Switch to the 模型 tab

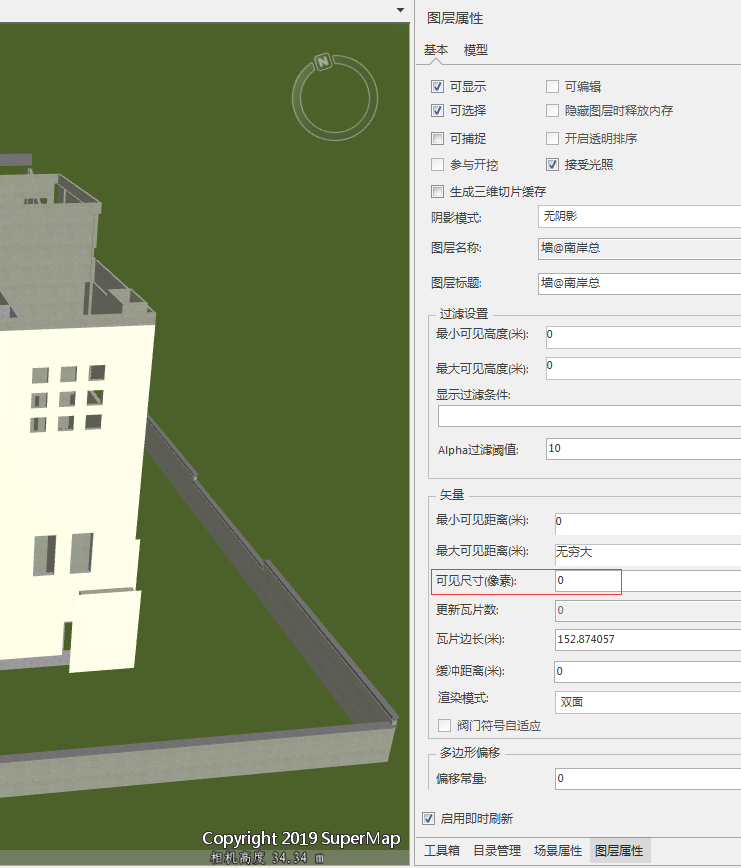475,50
